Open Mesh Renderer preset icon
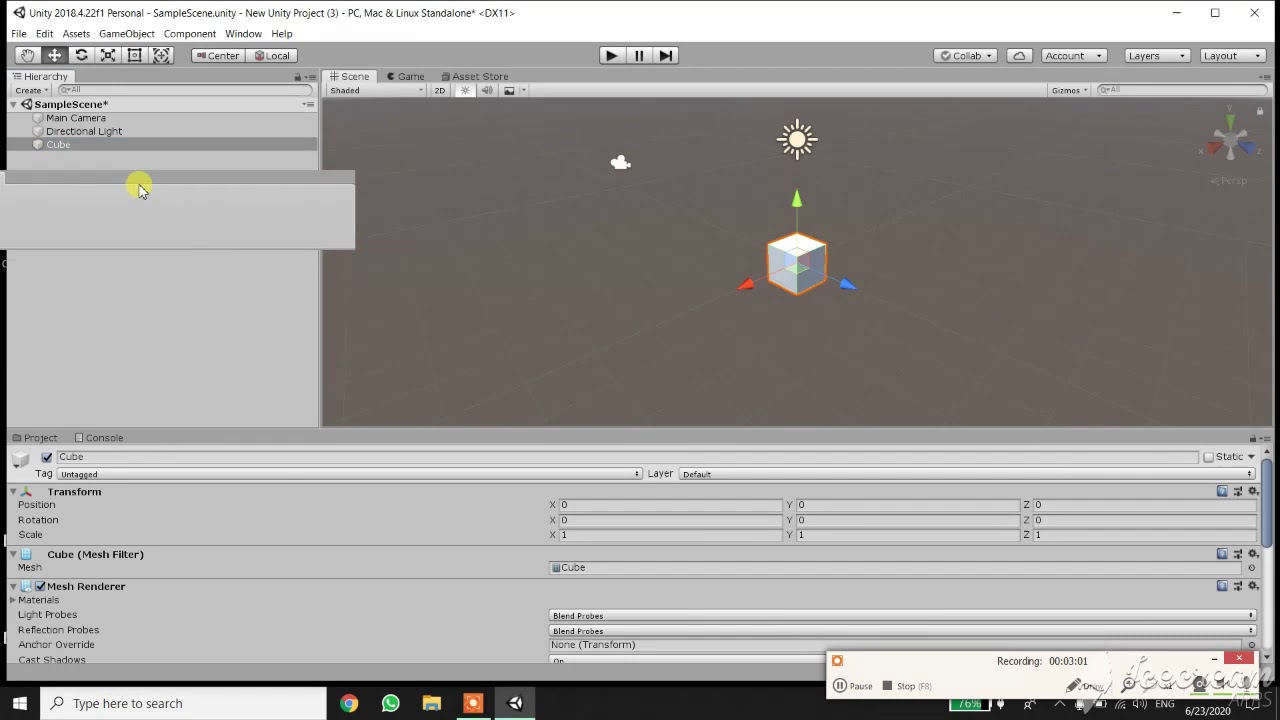Screen dimensions: 1280x720 (x=1237, y=585)
